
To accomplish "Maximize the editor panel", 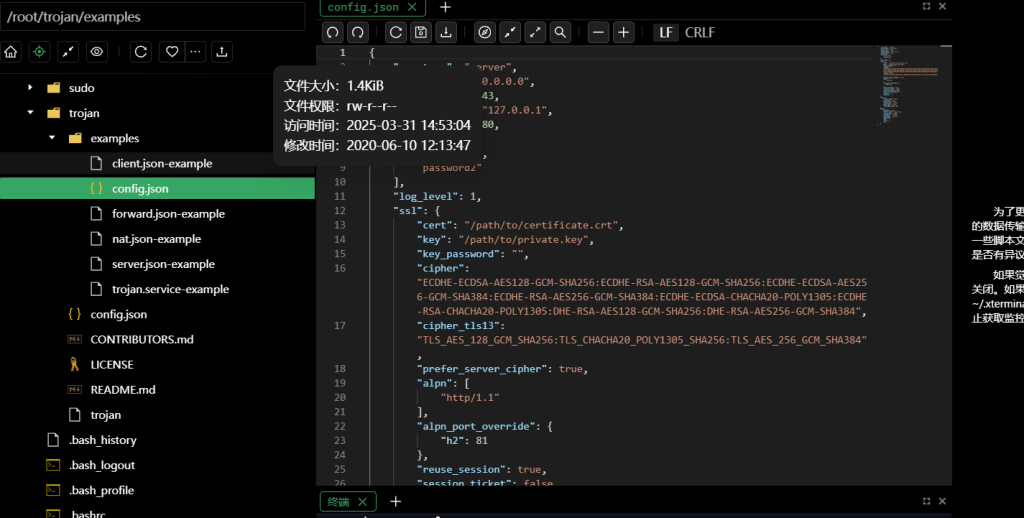I will pyautogui.click(x=926, y=6).
